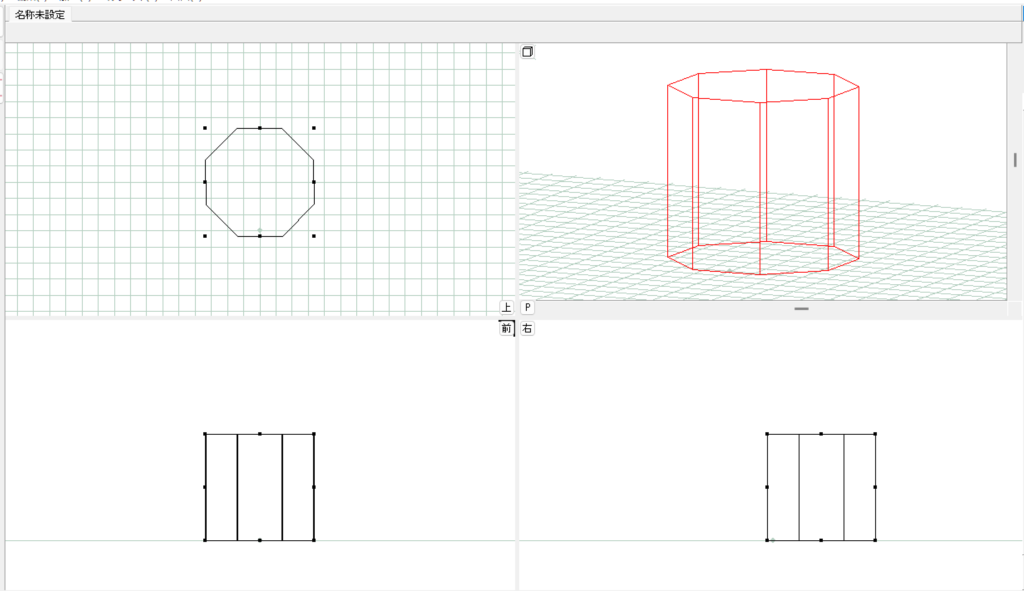Click top-left handle of prism in front view
Viewport: 1024px width, 591px height.
click(205, 434)
